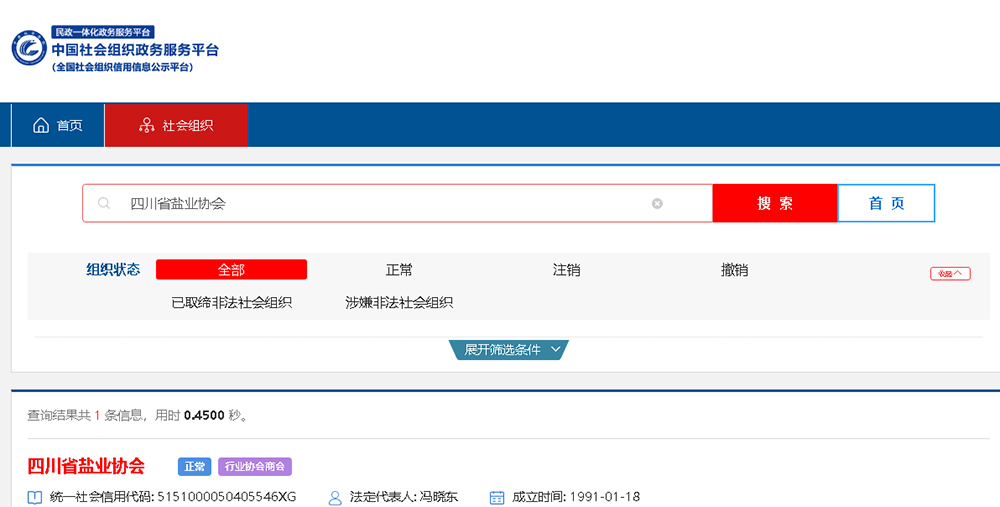Filter by 已取缔非法社会组织
The width and height of the screenshot is (1000, 507).
pos(232,302)
